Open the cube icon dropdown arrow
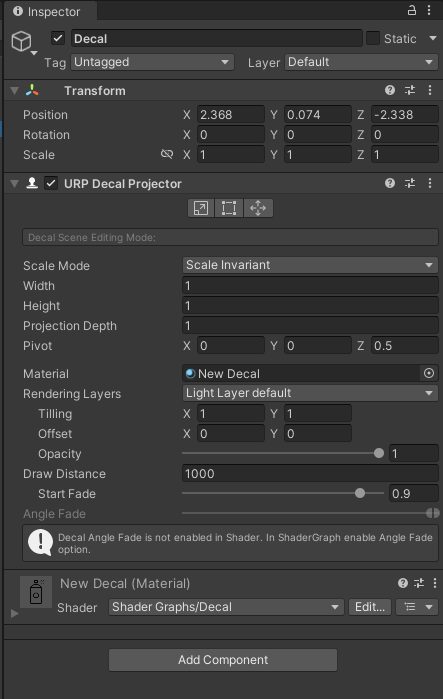This screenshot has height=699, width=443. pos(34,53)
